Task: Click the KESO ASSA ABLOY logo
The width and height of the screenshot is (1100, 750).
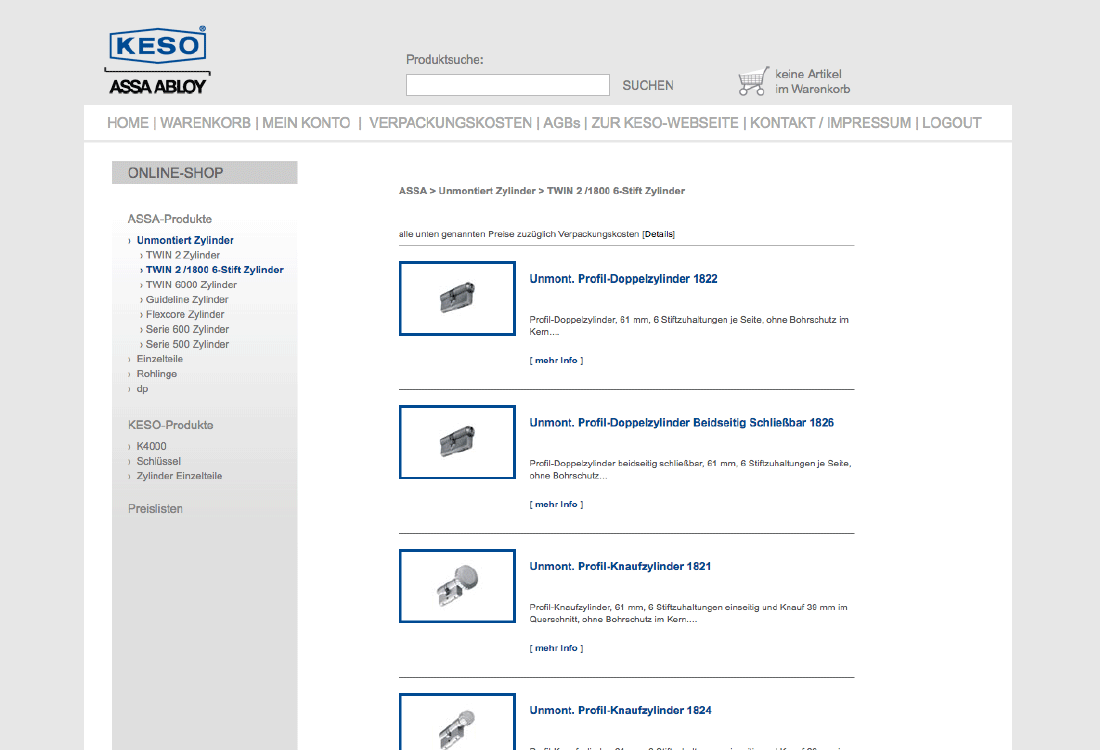Action: 158,61
